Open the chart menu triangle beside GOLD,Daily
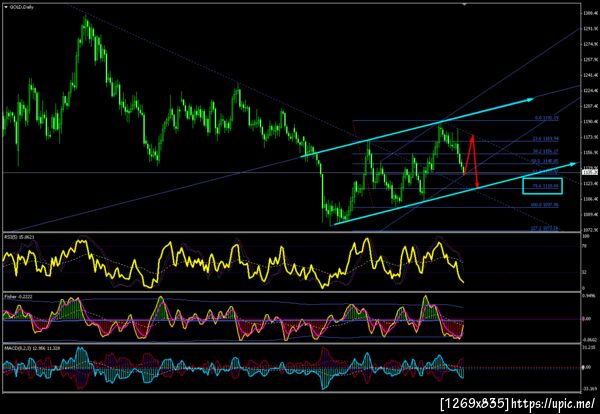This screenshot has width=600, height=414. coord(5,7)
